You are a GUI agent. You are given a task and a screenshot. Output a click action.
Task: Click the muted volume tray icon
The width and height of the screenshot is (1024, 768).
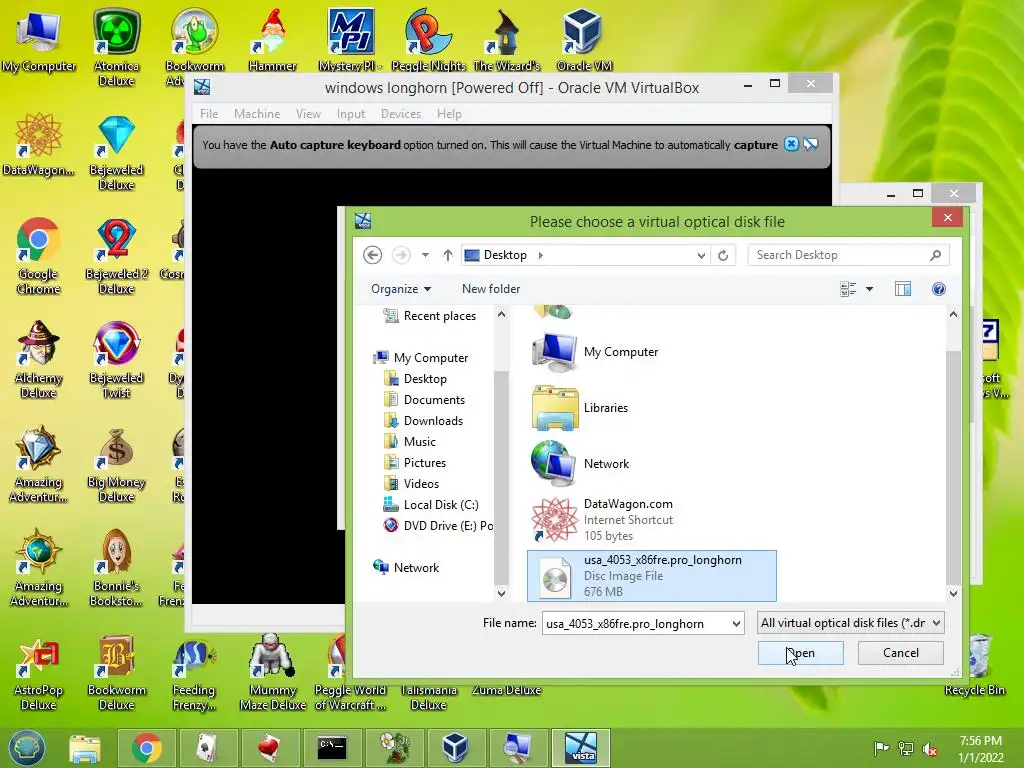[x=930, y=749]
